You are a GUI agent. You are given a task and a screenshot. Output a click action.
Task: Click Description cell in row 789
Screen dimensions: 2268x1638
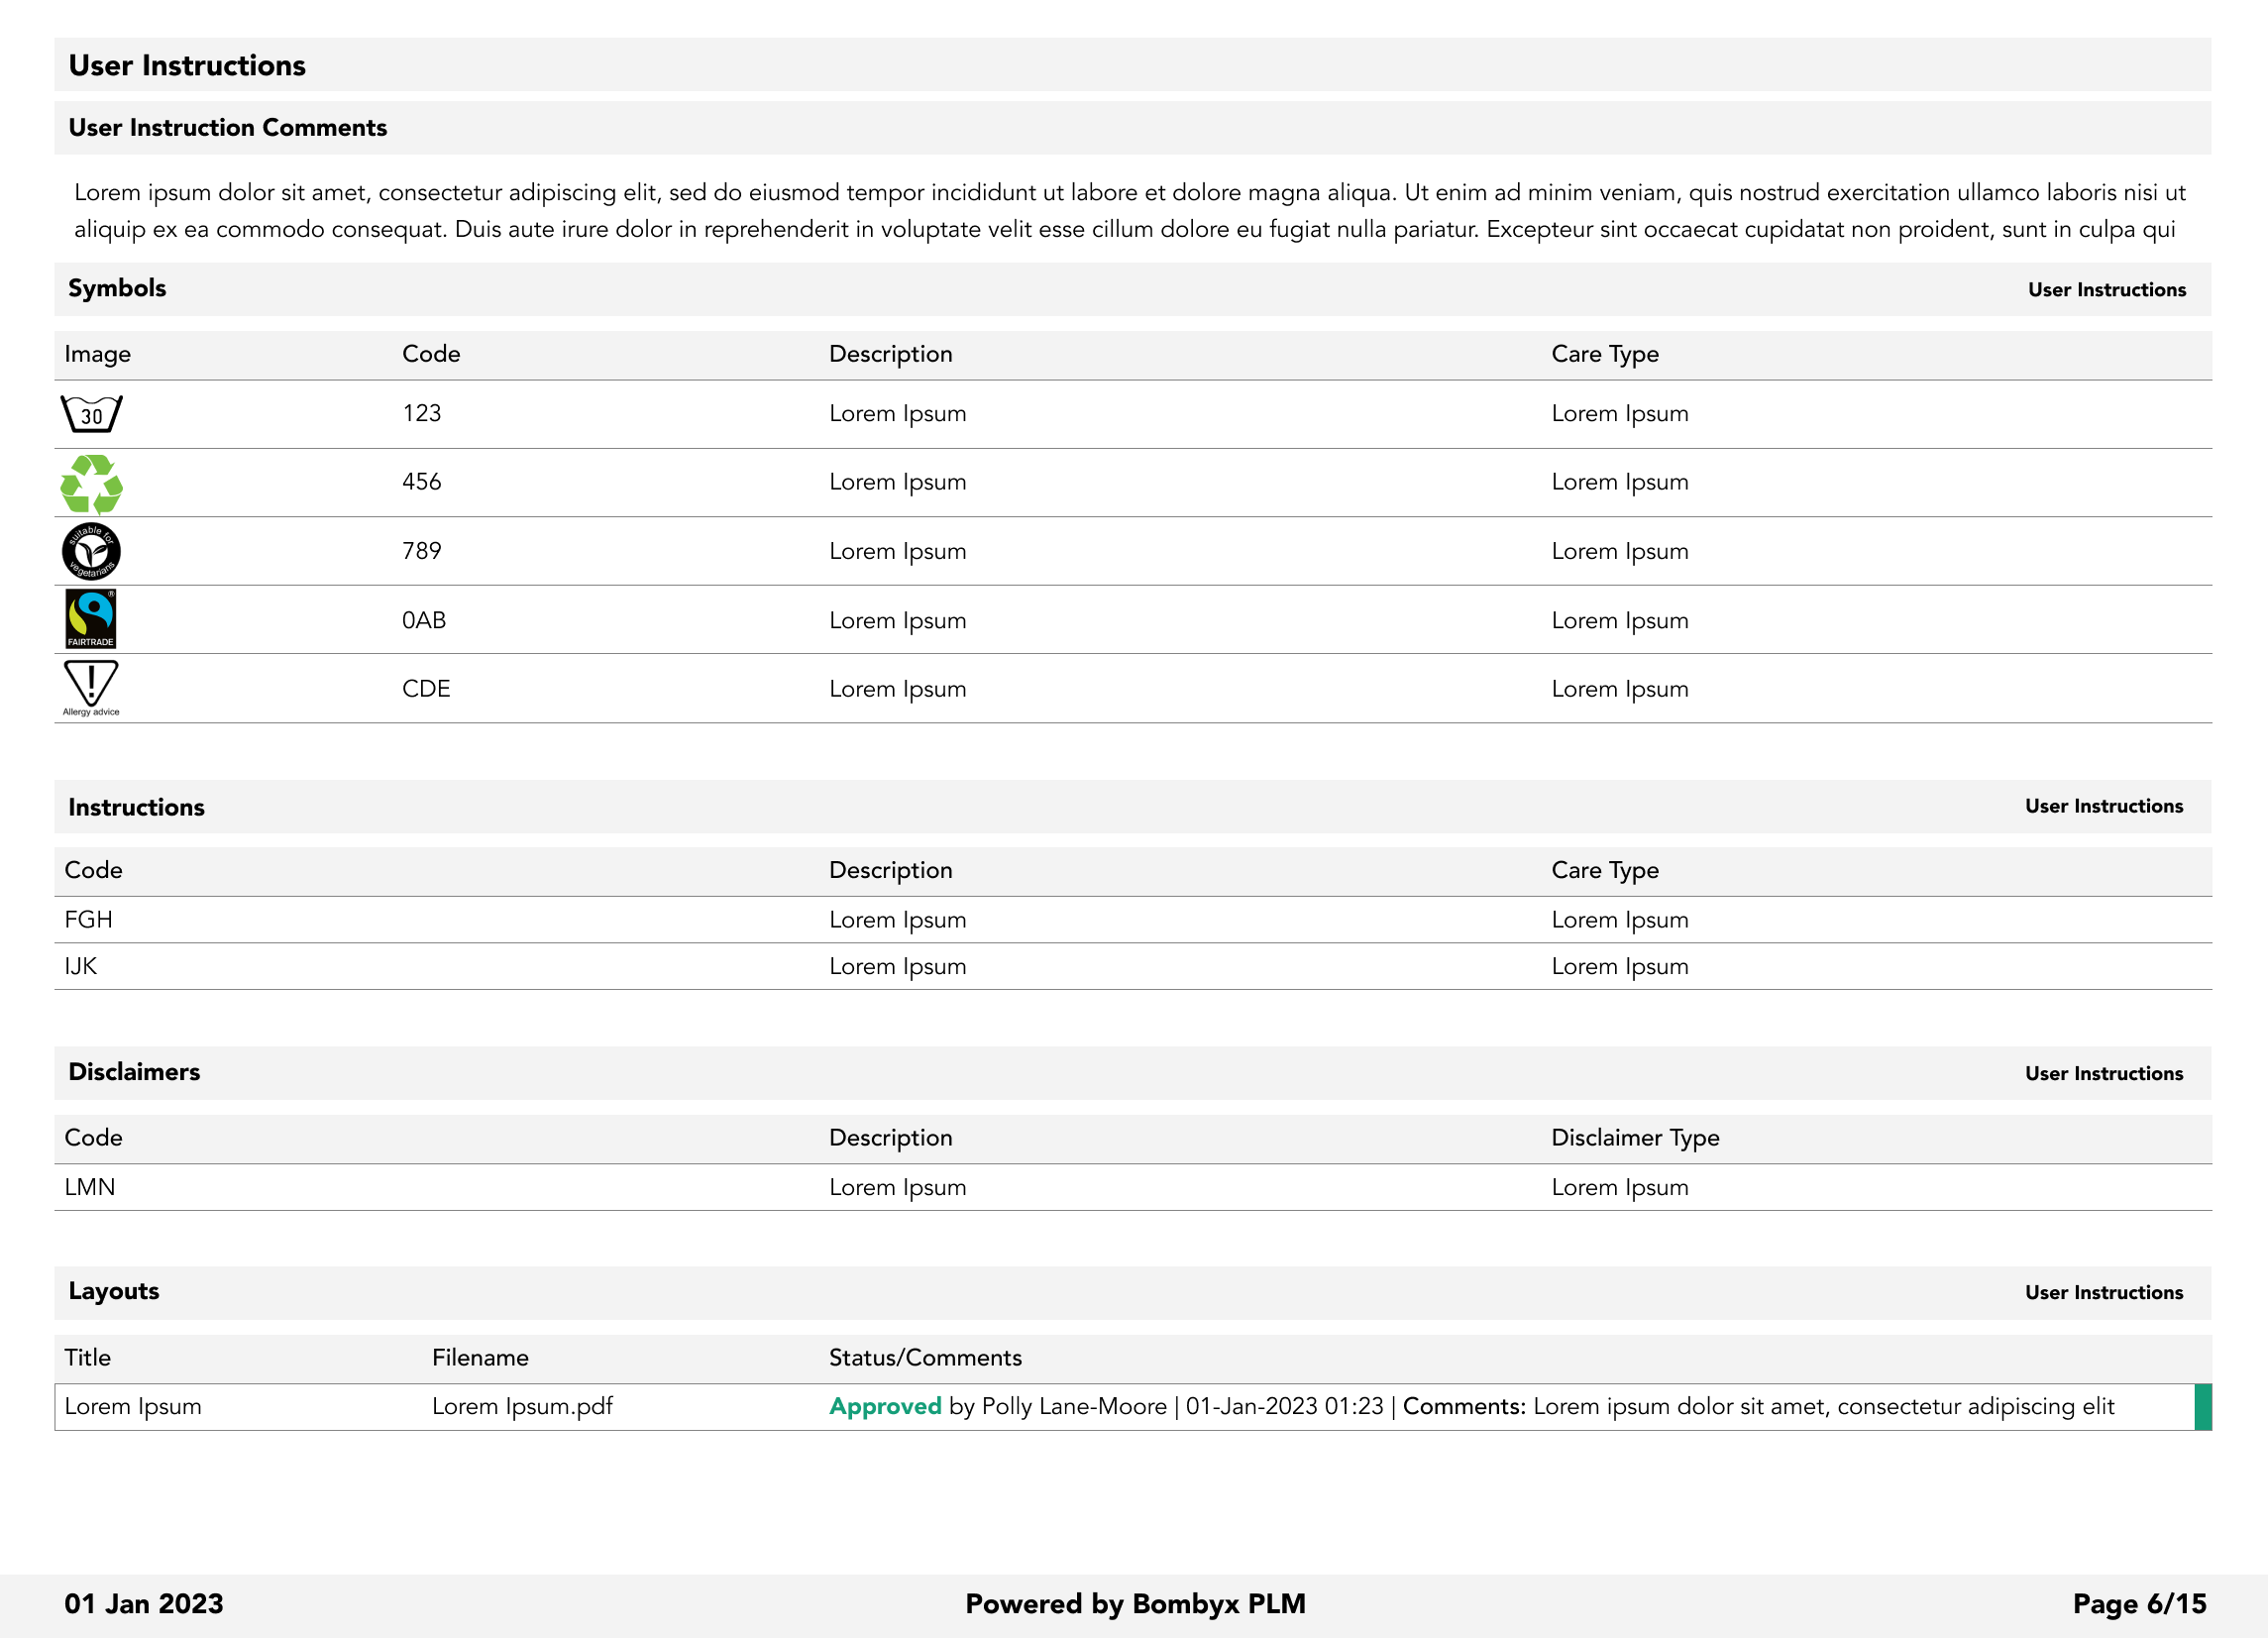(x=898, y=551)
